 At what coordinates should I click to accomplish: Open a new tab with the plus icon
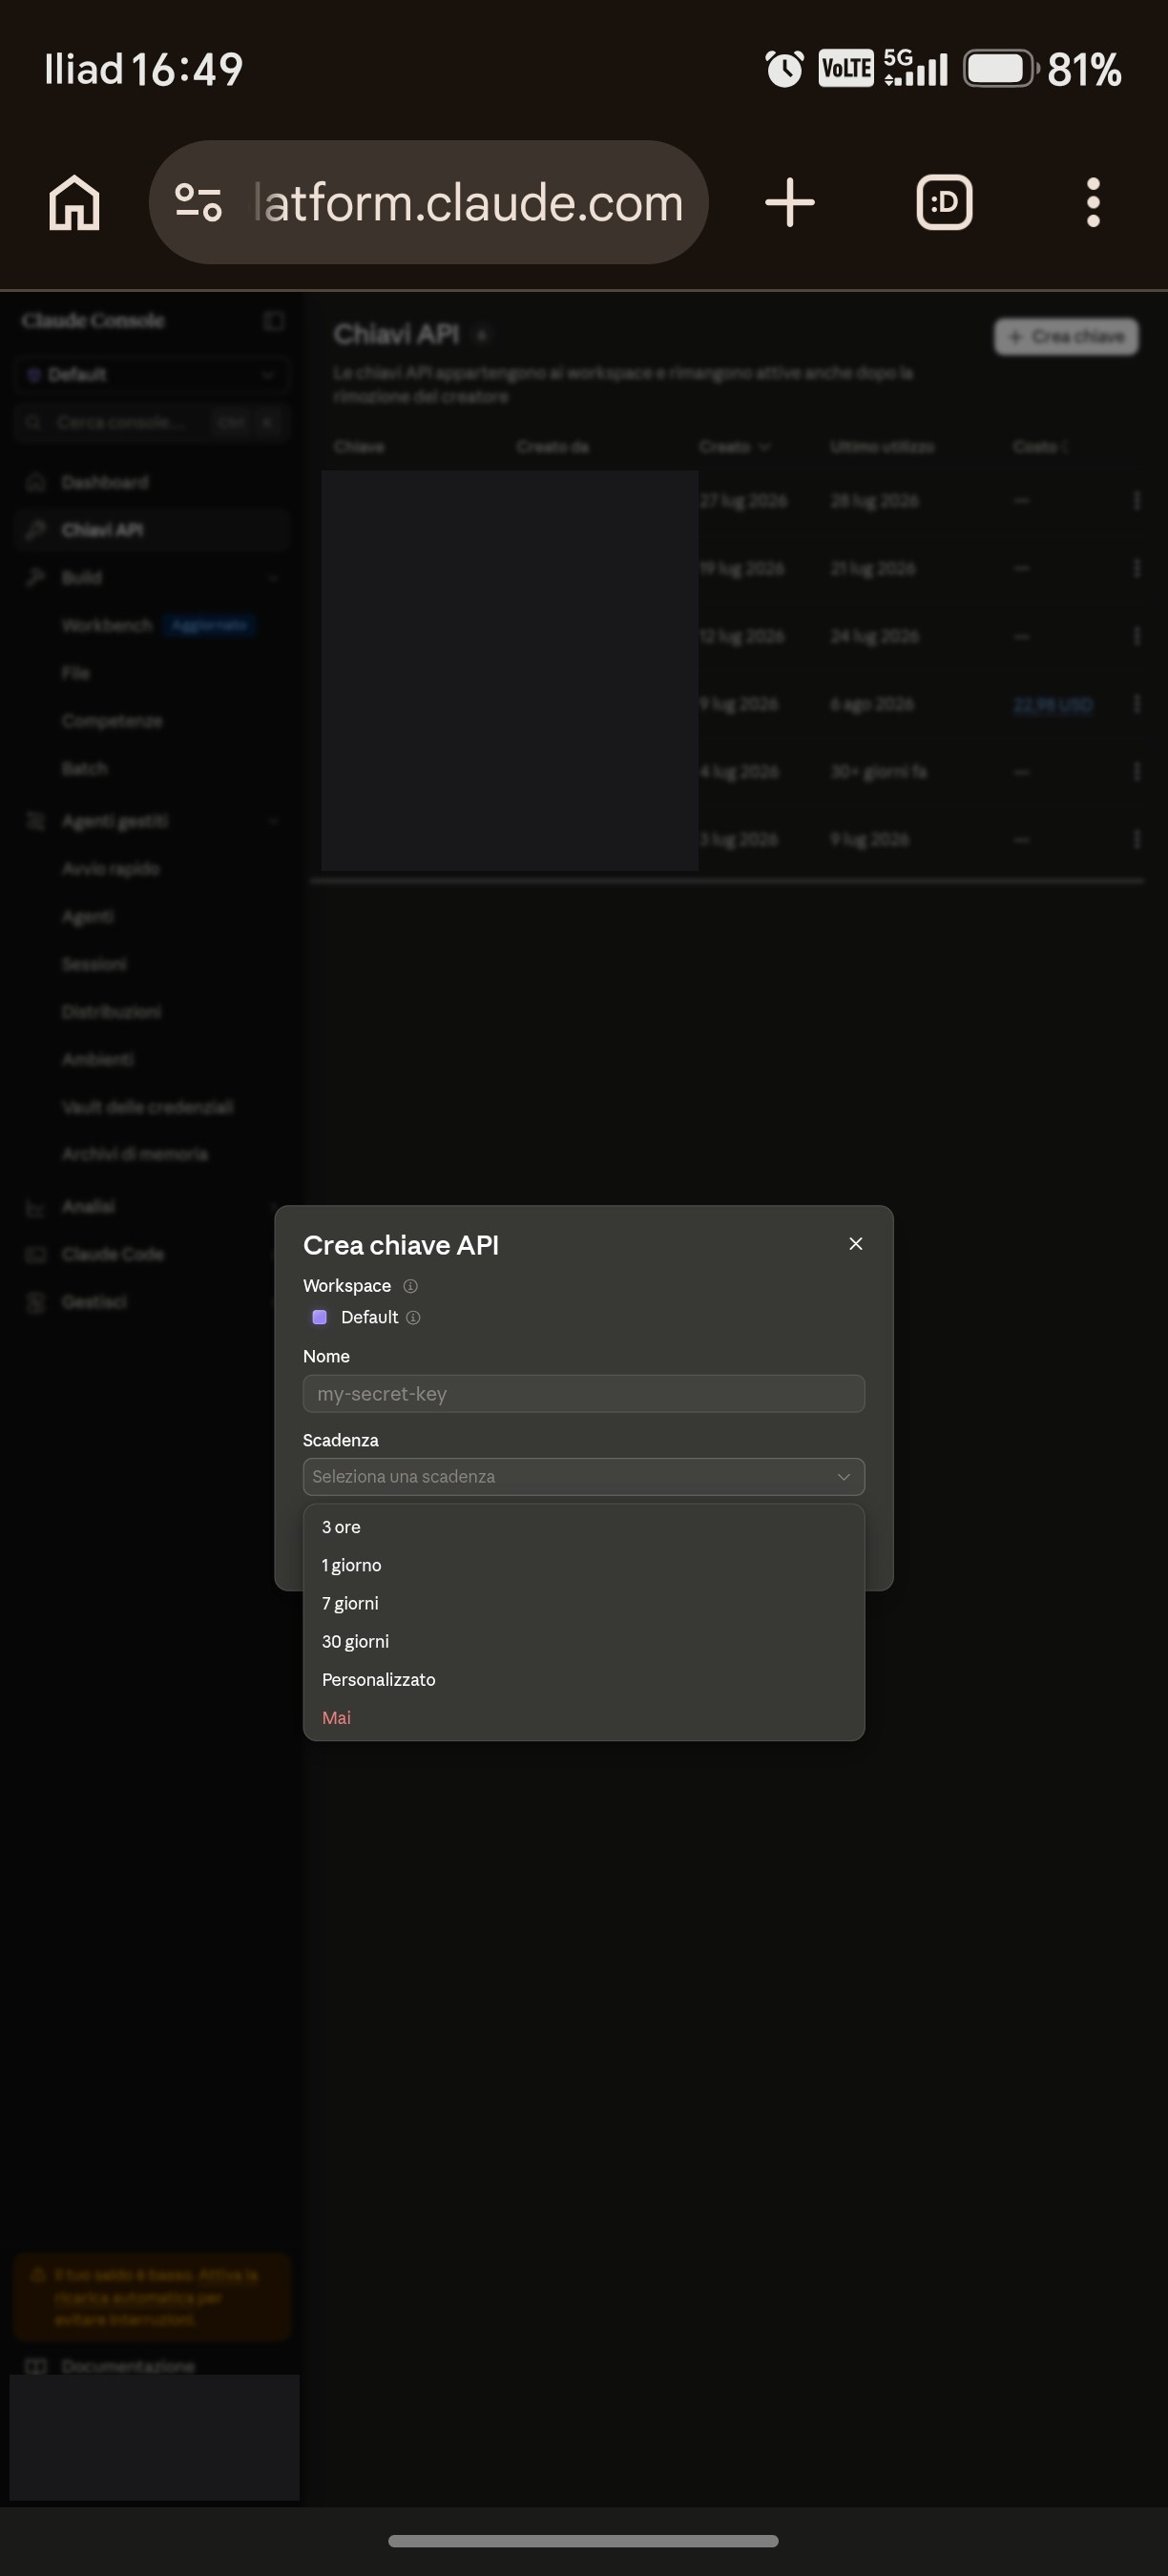coord(790,202)
